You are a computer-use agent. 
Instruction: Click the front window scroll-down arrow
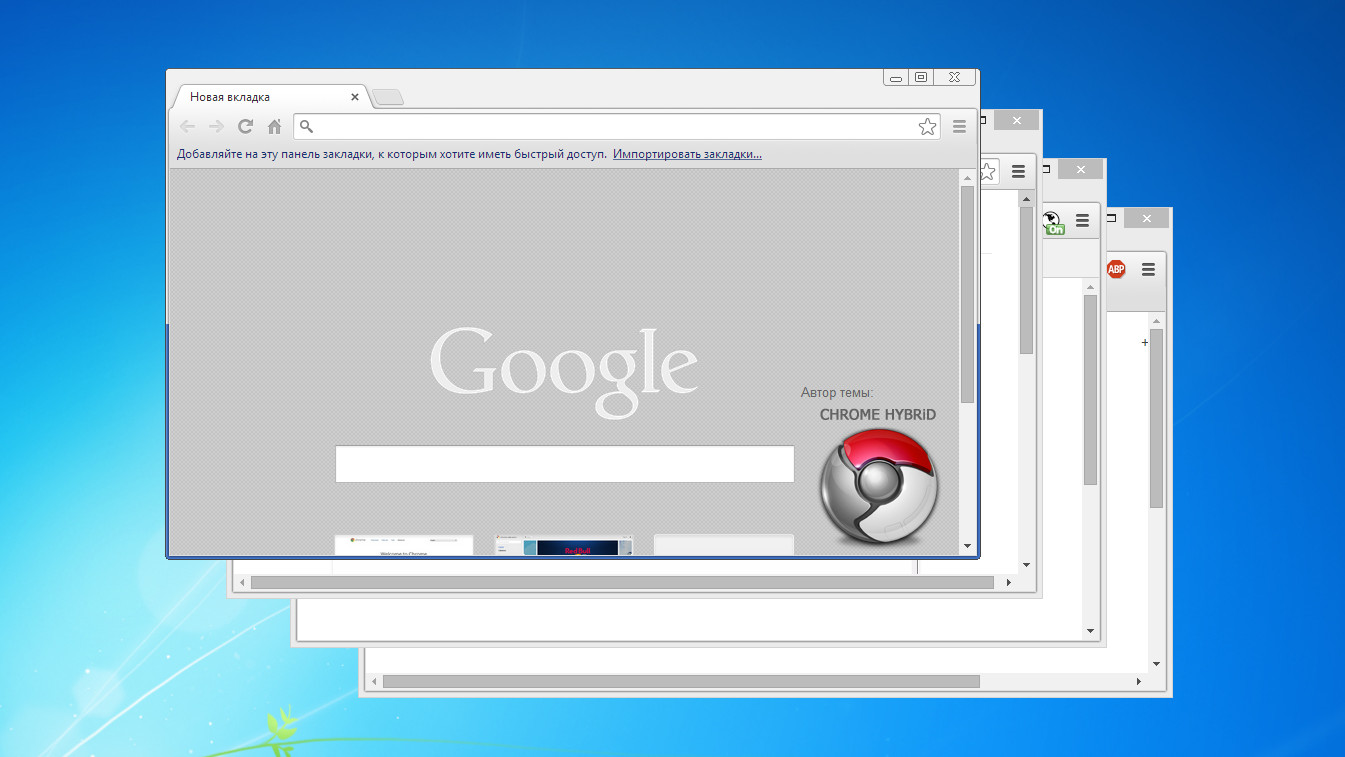point(967,546)
